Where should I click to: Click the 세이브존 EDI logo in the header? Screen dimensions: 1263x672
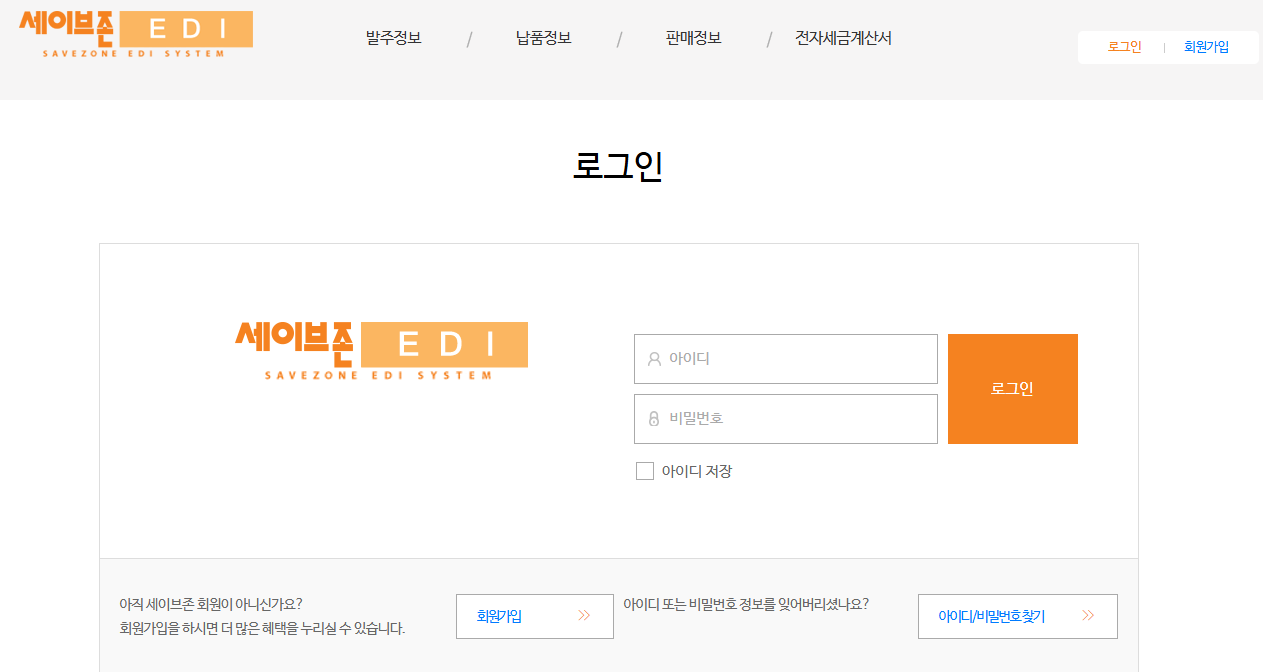coord(136,33)
